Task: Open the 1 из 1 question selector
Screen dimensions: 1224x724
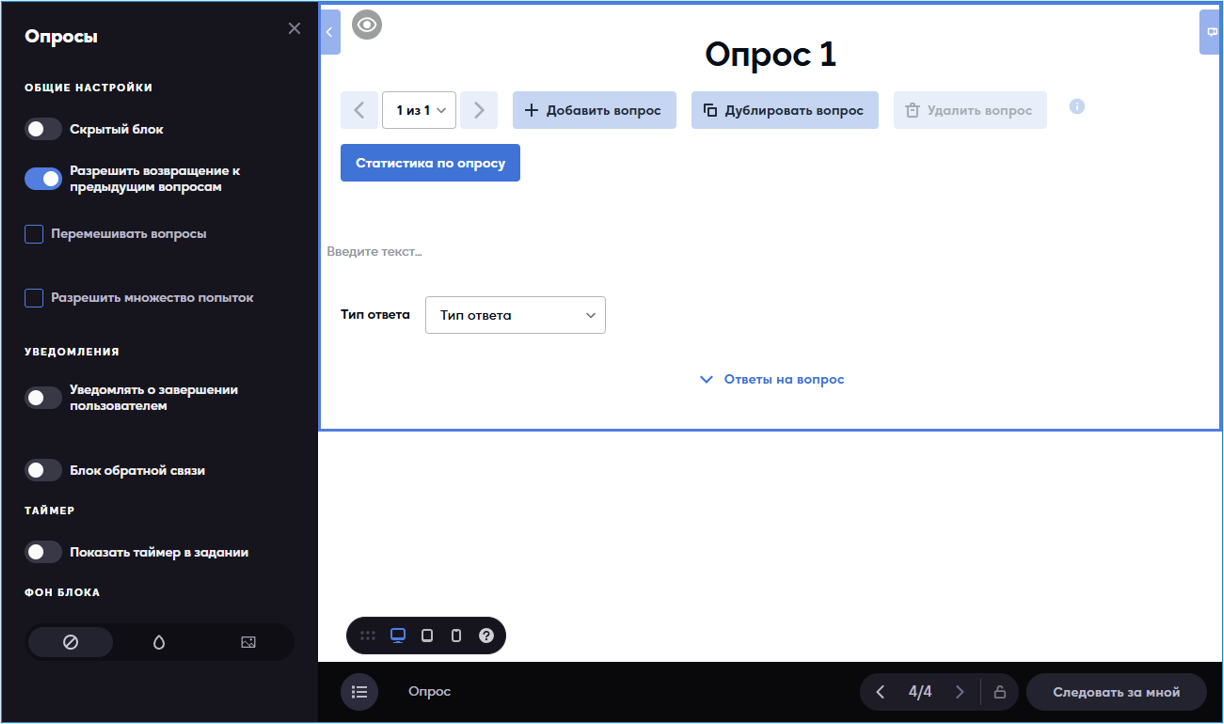Action: pos(419,110)
